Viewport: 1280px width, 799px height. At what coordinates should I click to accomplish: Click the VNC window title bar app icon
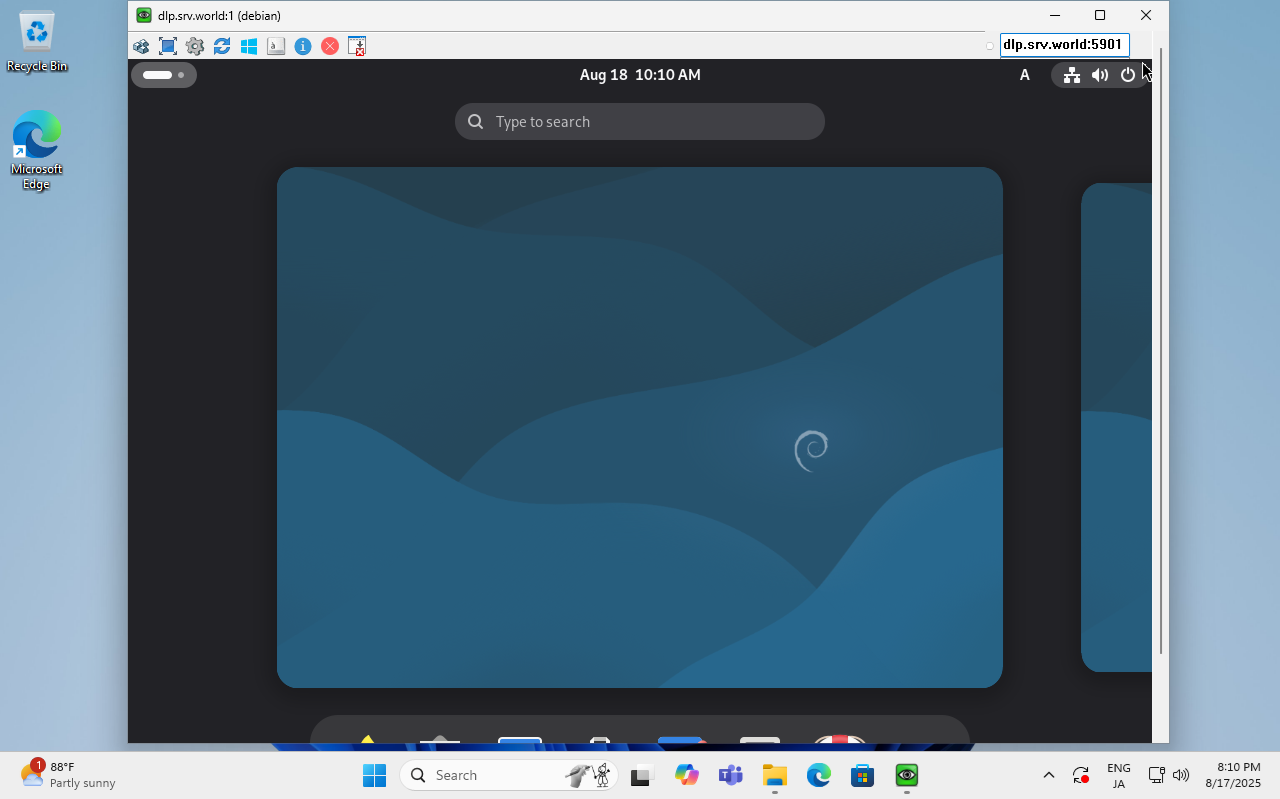coord(144,15)
